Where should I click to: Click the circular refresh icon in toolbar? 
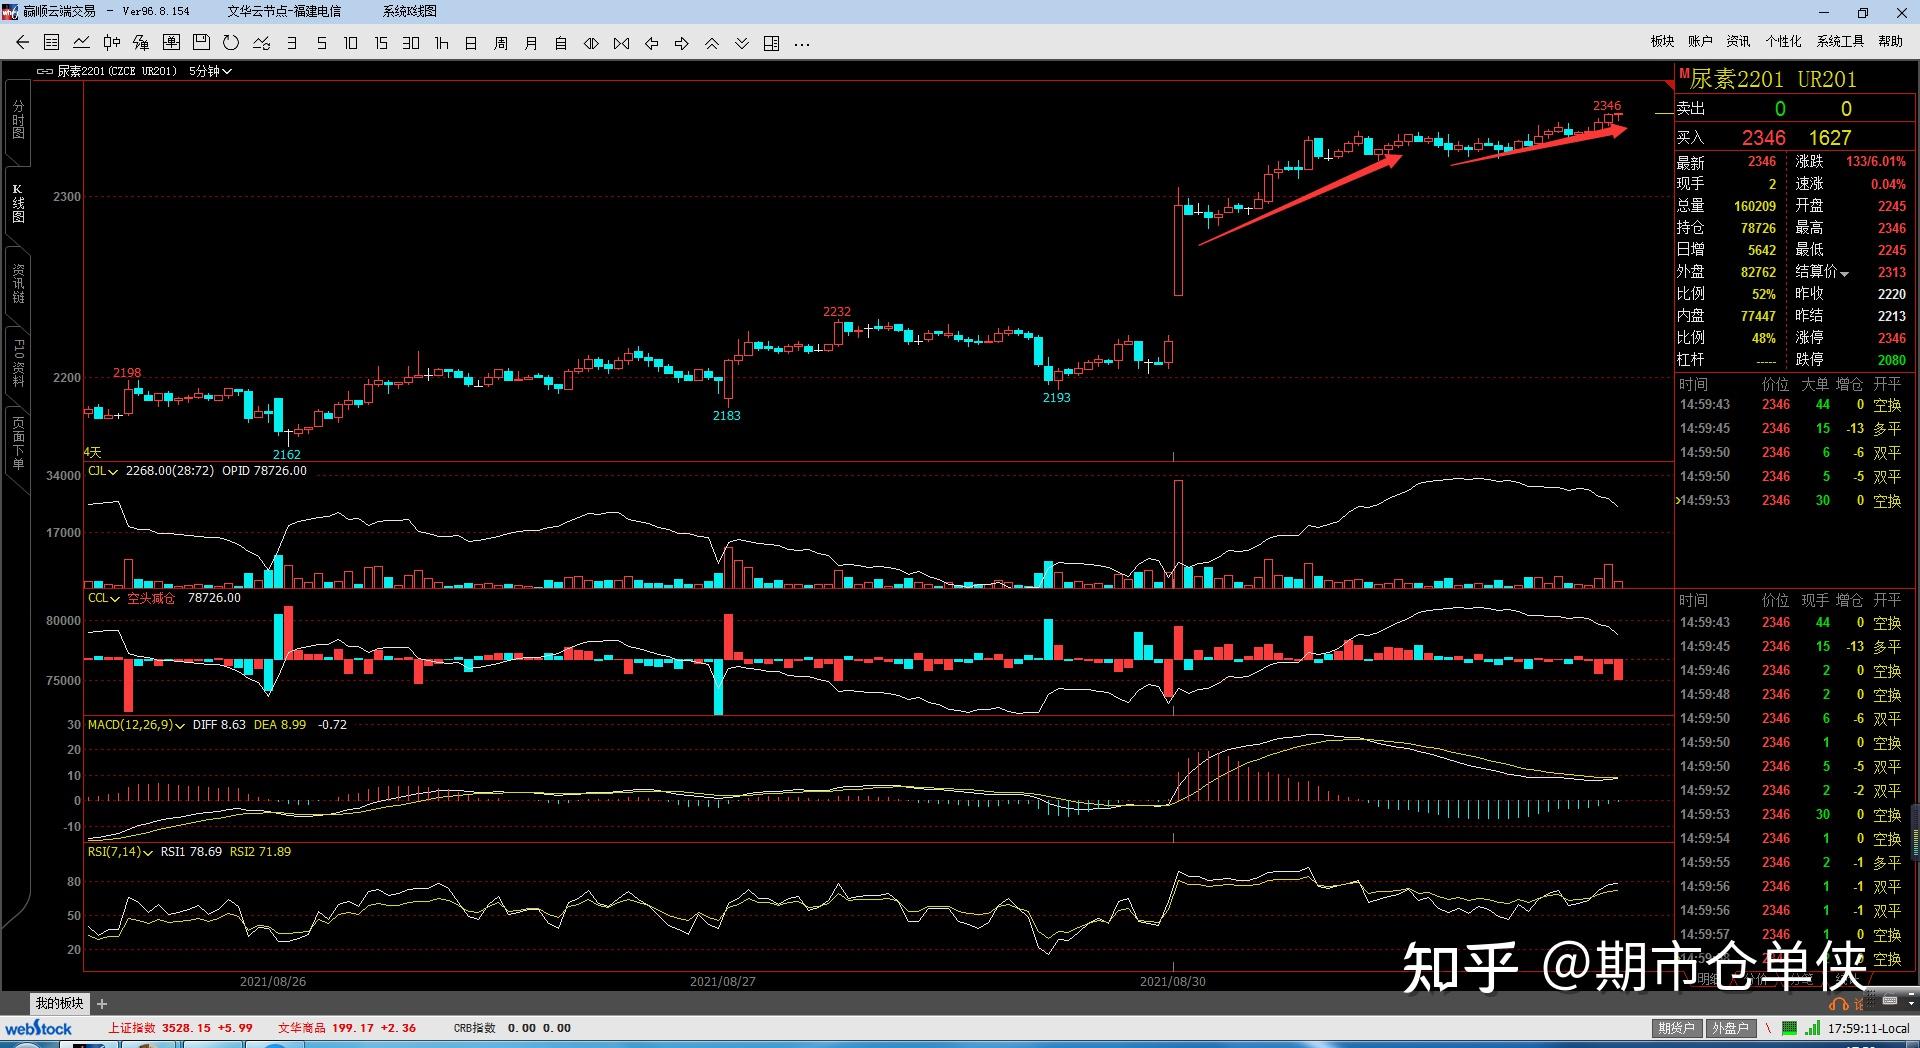pos(231,43)
